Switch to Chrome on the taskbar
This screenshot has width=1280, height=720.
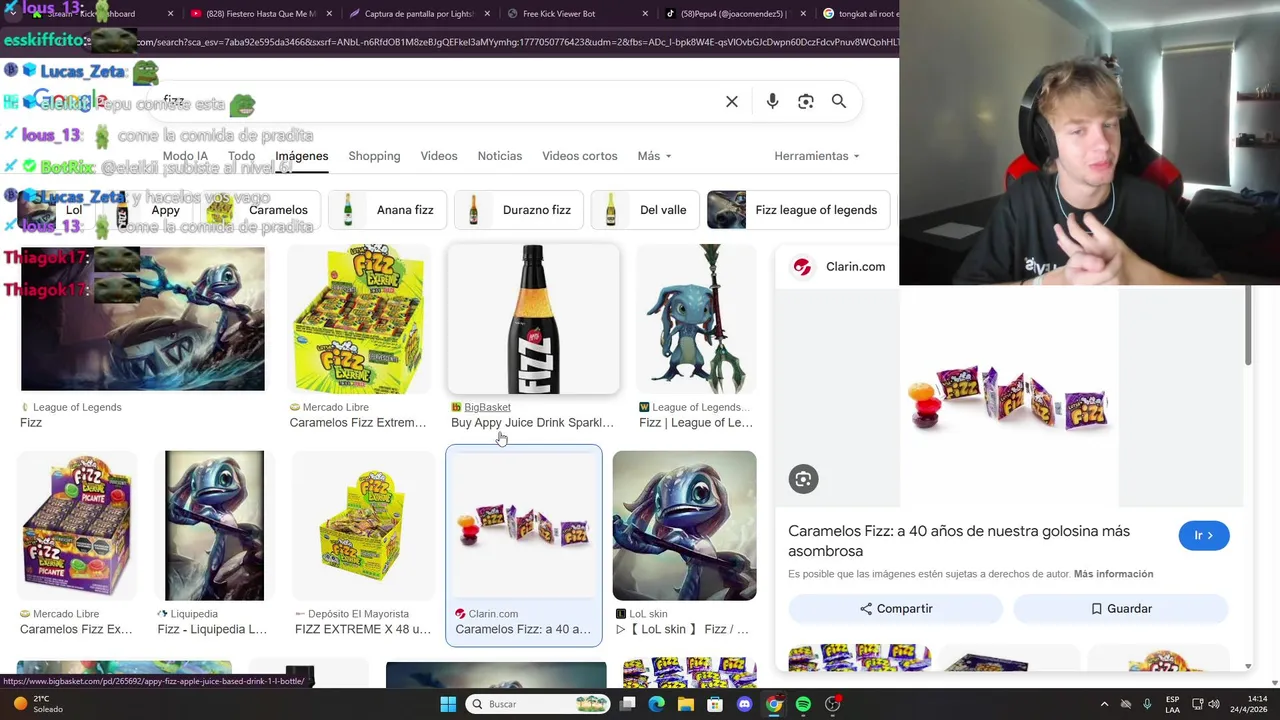774,704
